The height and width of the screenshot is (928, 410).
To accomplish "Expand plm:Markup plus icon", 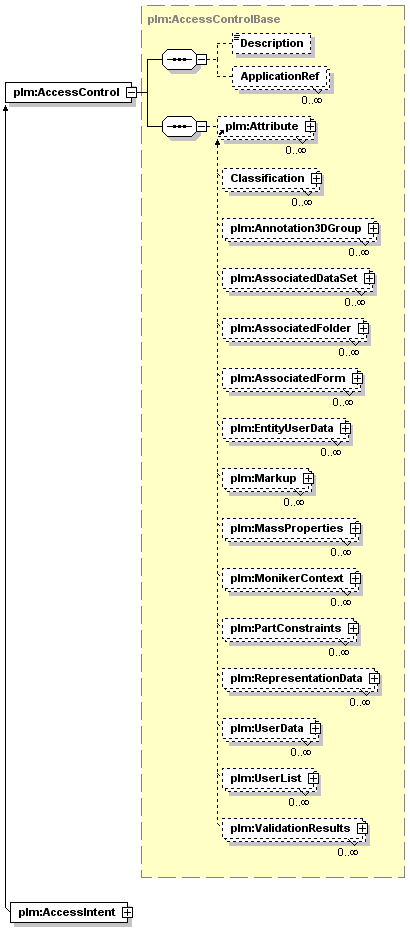I will coord(308,478).
